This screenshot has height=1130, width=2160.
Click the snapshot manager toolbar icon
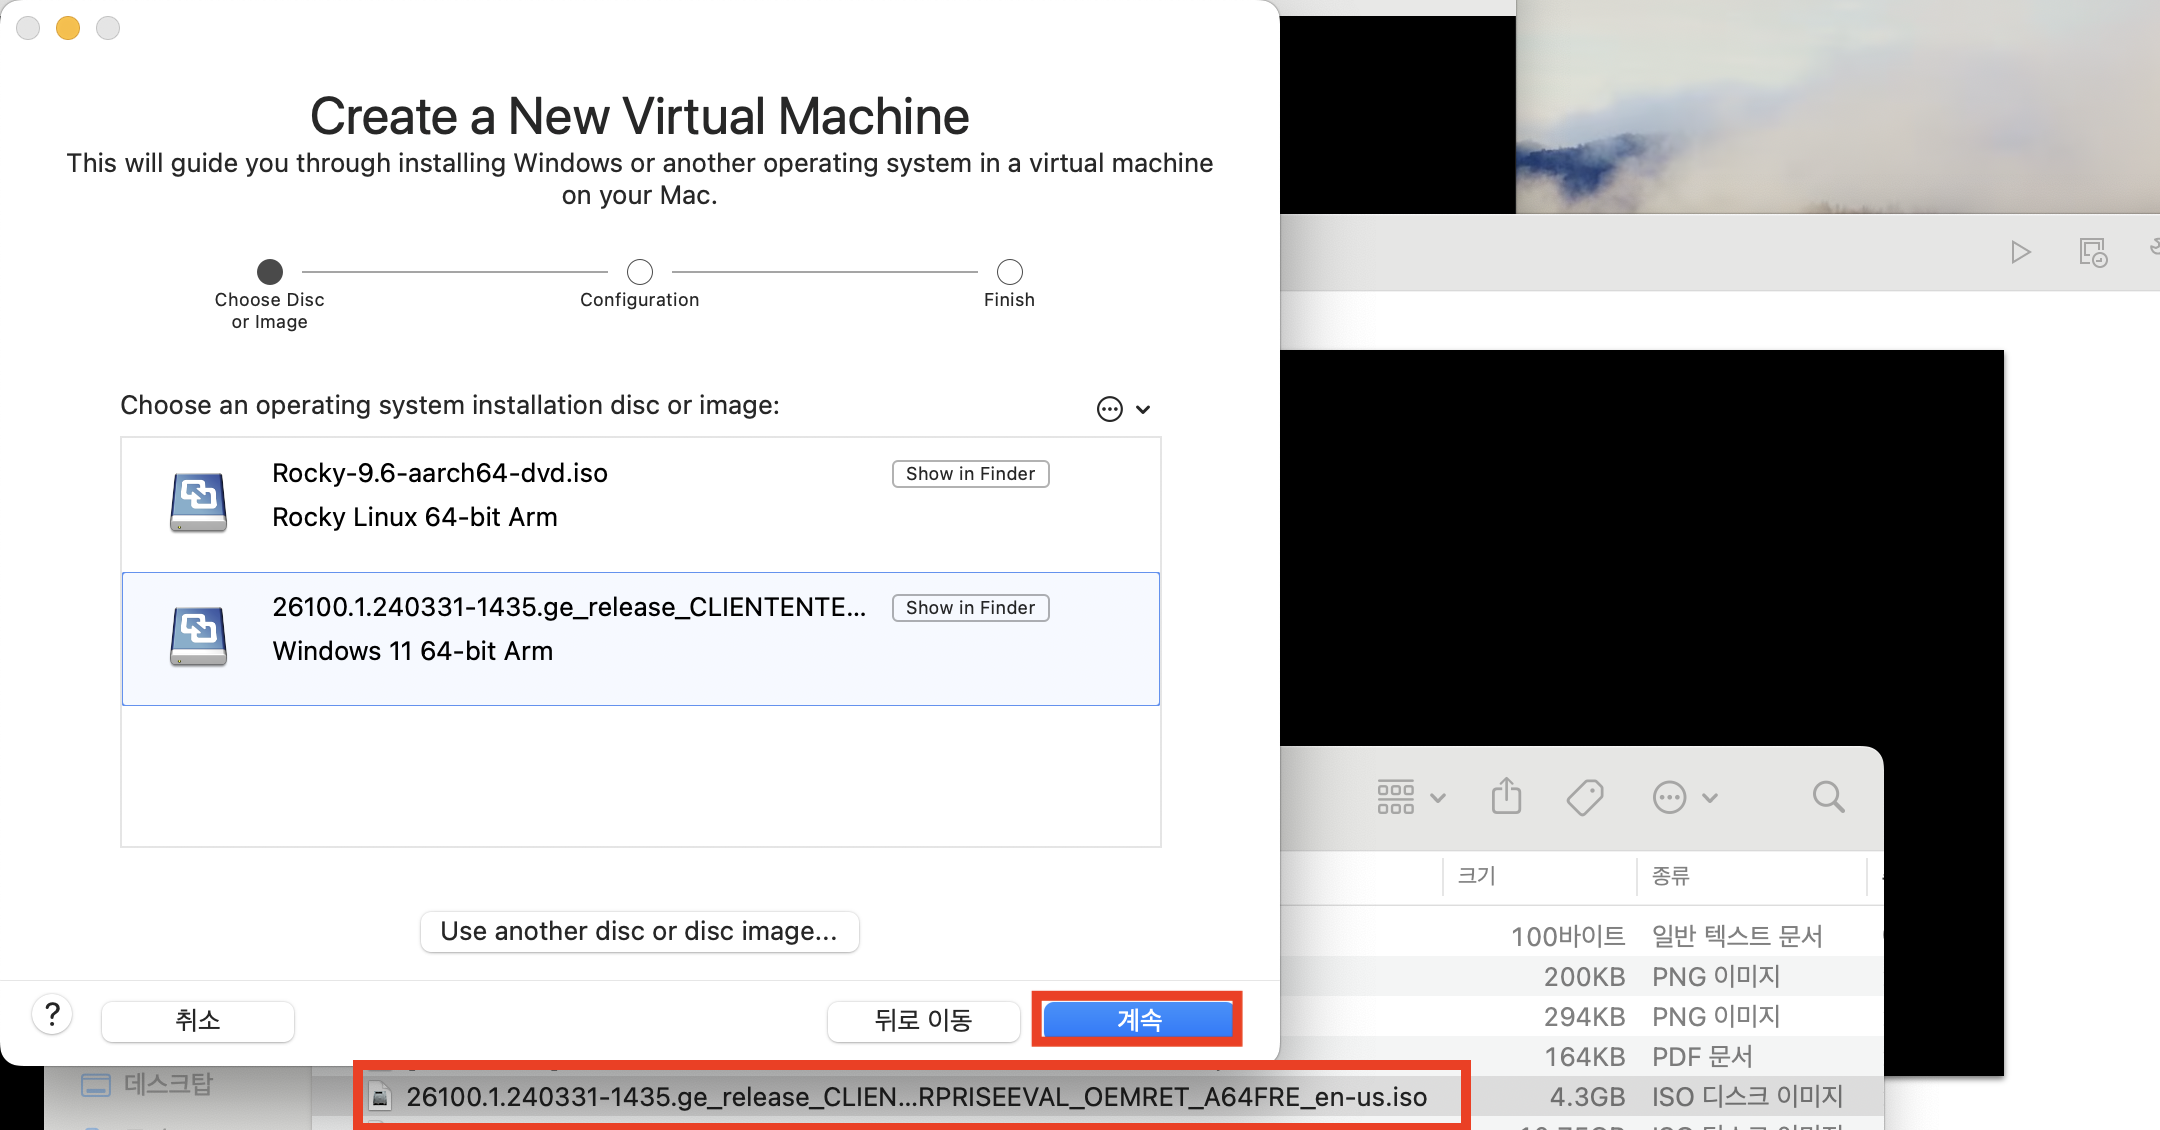[2092, 252]
